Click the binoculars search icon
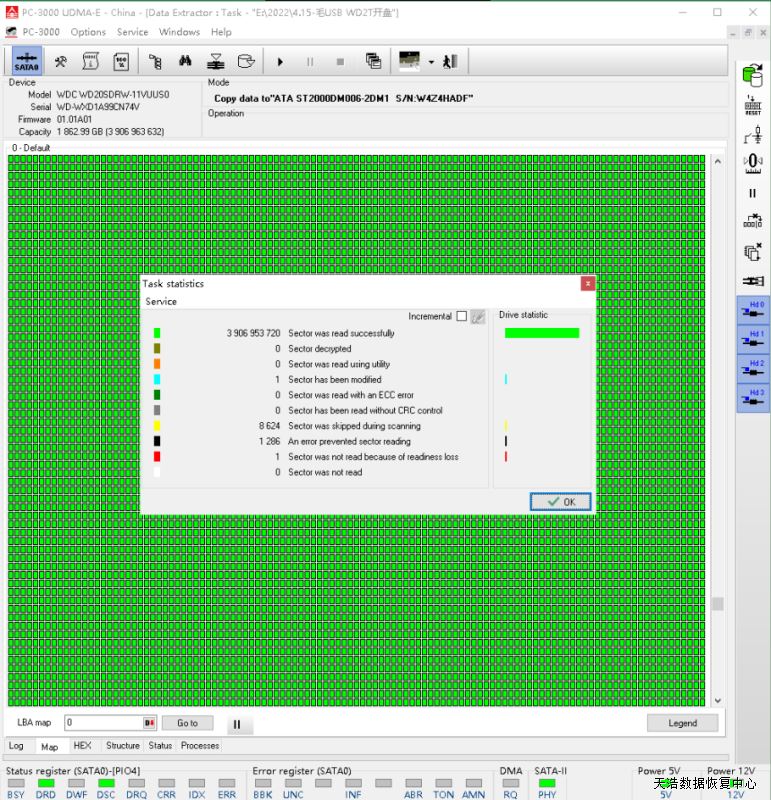The height and width of the screenshot is (800, 771). (x=185, y=61)
